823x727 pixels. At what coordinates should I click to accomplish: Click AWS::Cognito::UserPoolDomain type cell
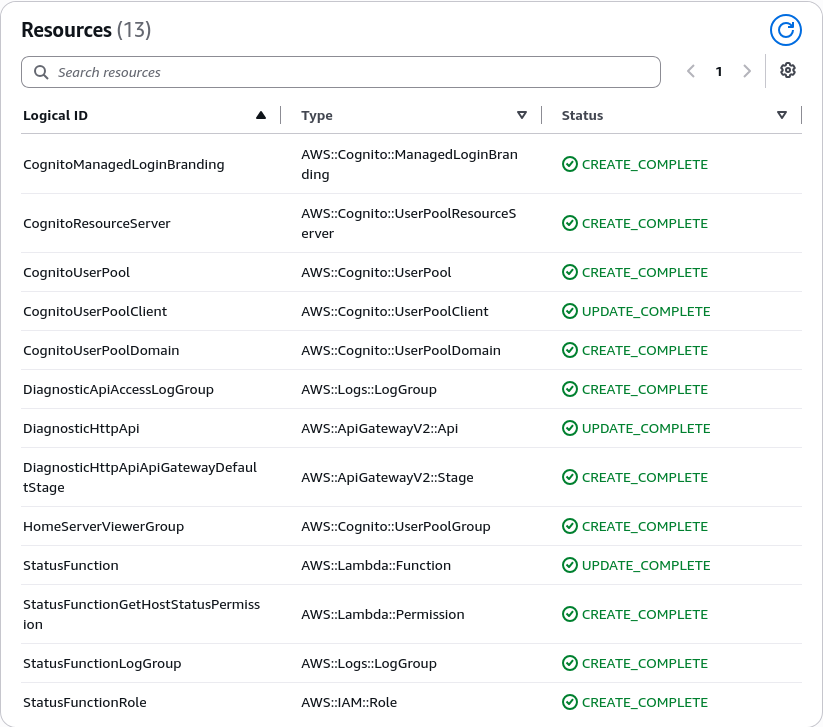(400, 350)
